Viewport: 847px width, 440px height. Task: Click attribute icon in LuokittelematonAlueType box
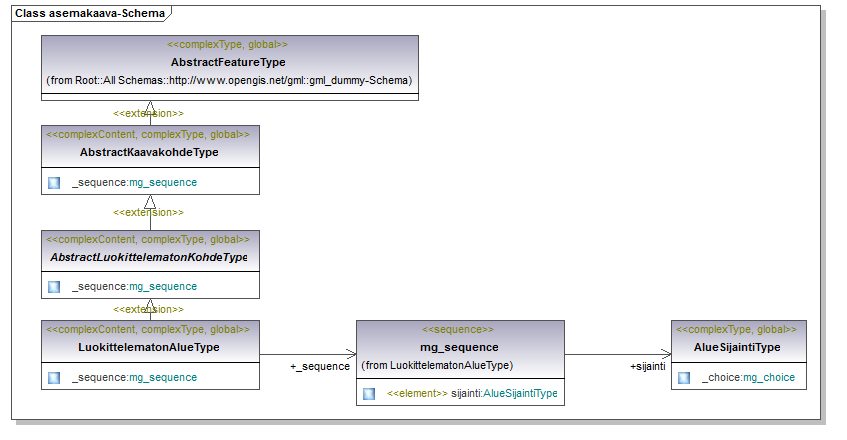pos(54,377)
